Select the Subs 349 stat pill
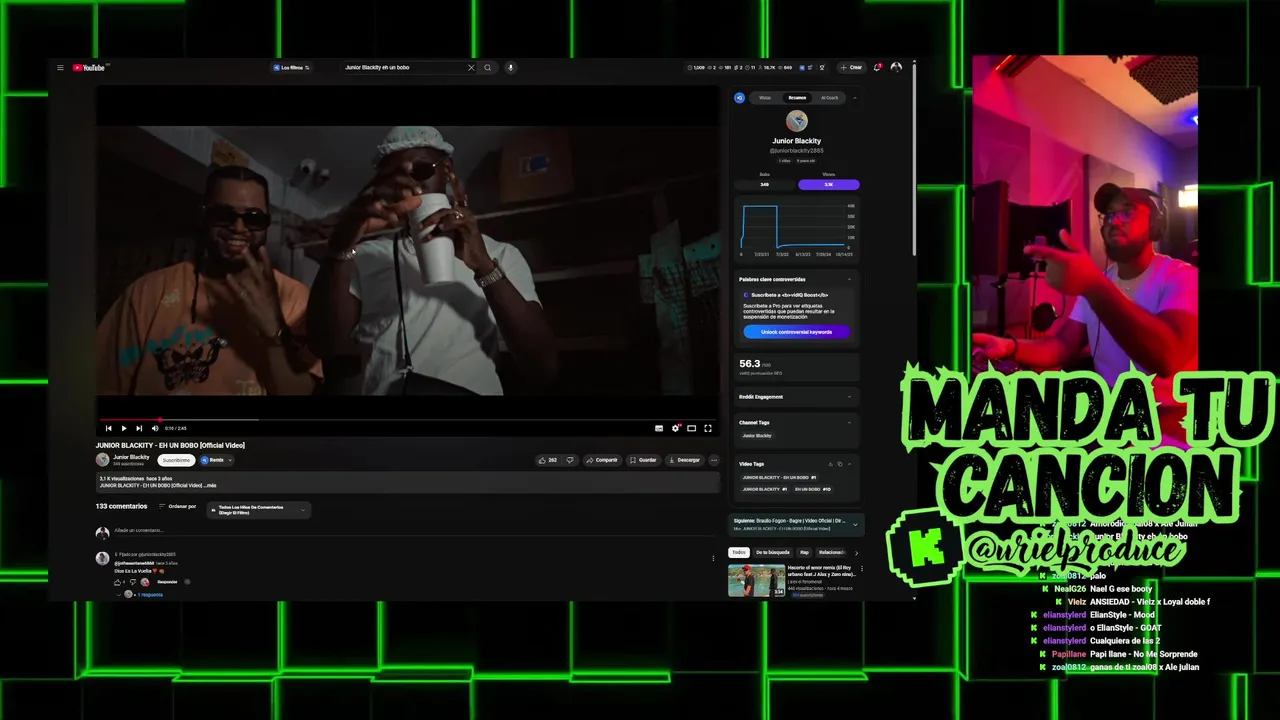Viewport: 1280px width, 720px height. coord(765,184)
